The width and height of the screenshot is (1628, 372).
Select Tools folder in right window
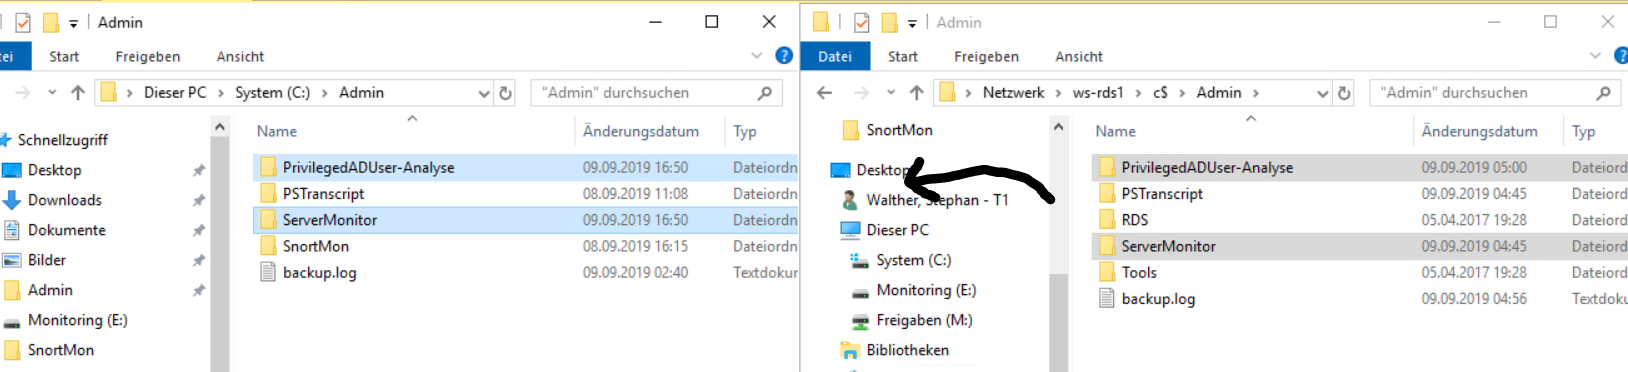(1139, 272)
